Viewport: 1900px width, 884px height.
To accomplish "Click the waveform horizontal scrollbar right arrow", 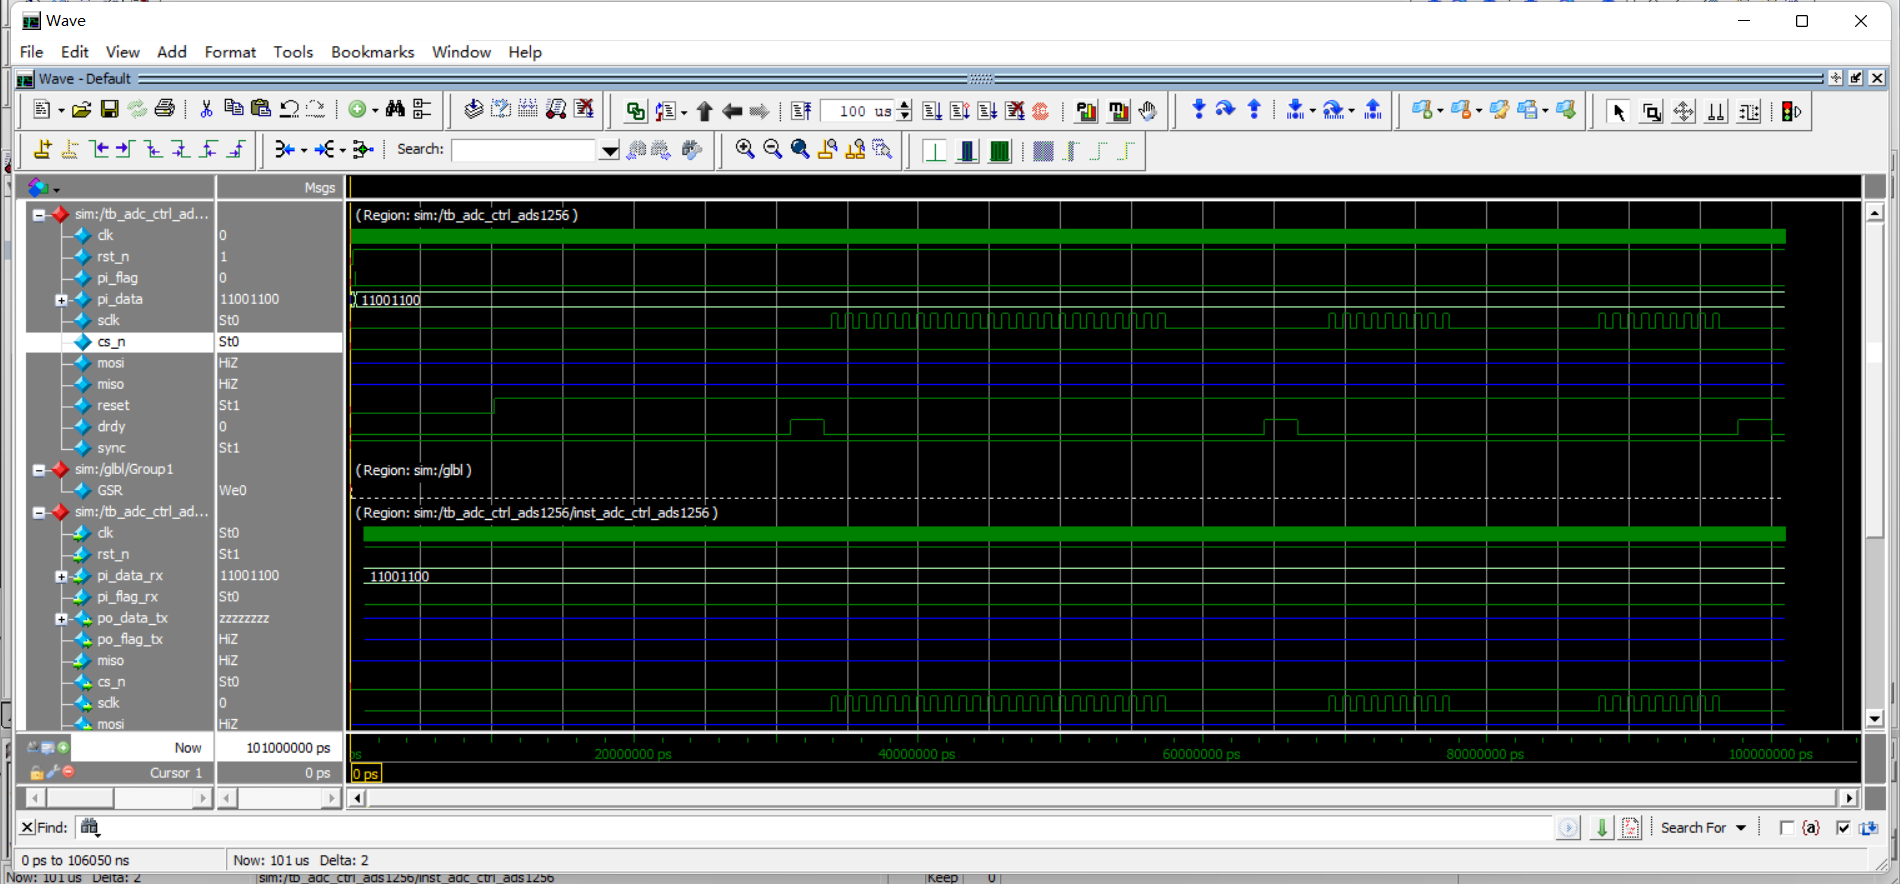I will tap(1849, 798).
